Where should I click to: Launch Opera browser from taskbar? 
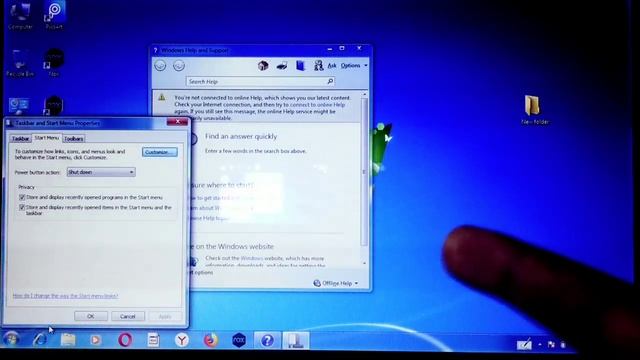[125, 340]
